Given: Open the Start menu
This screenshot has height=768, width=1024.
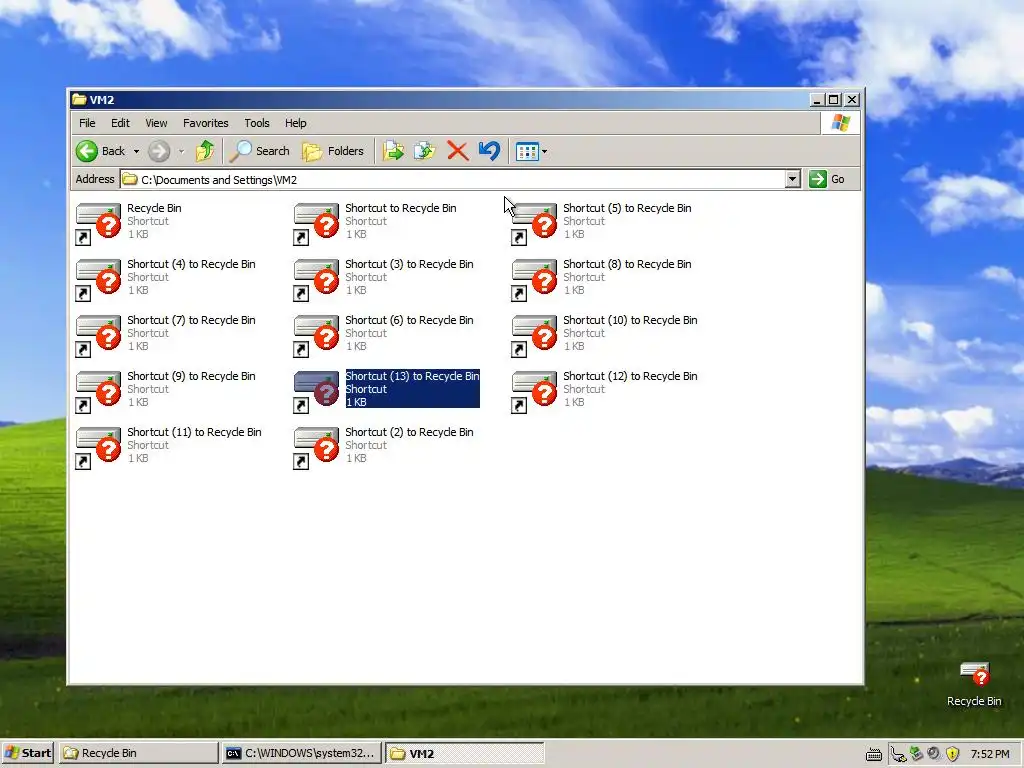Looking at the screenshot, I should (27, 753).
